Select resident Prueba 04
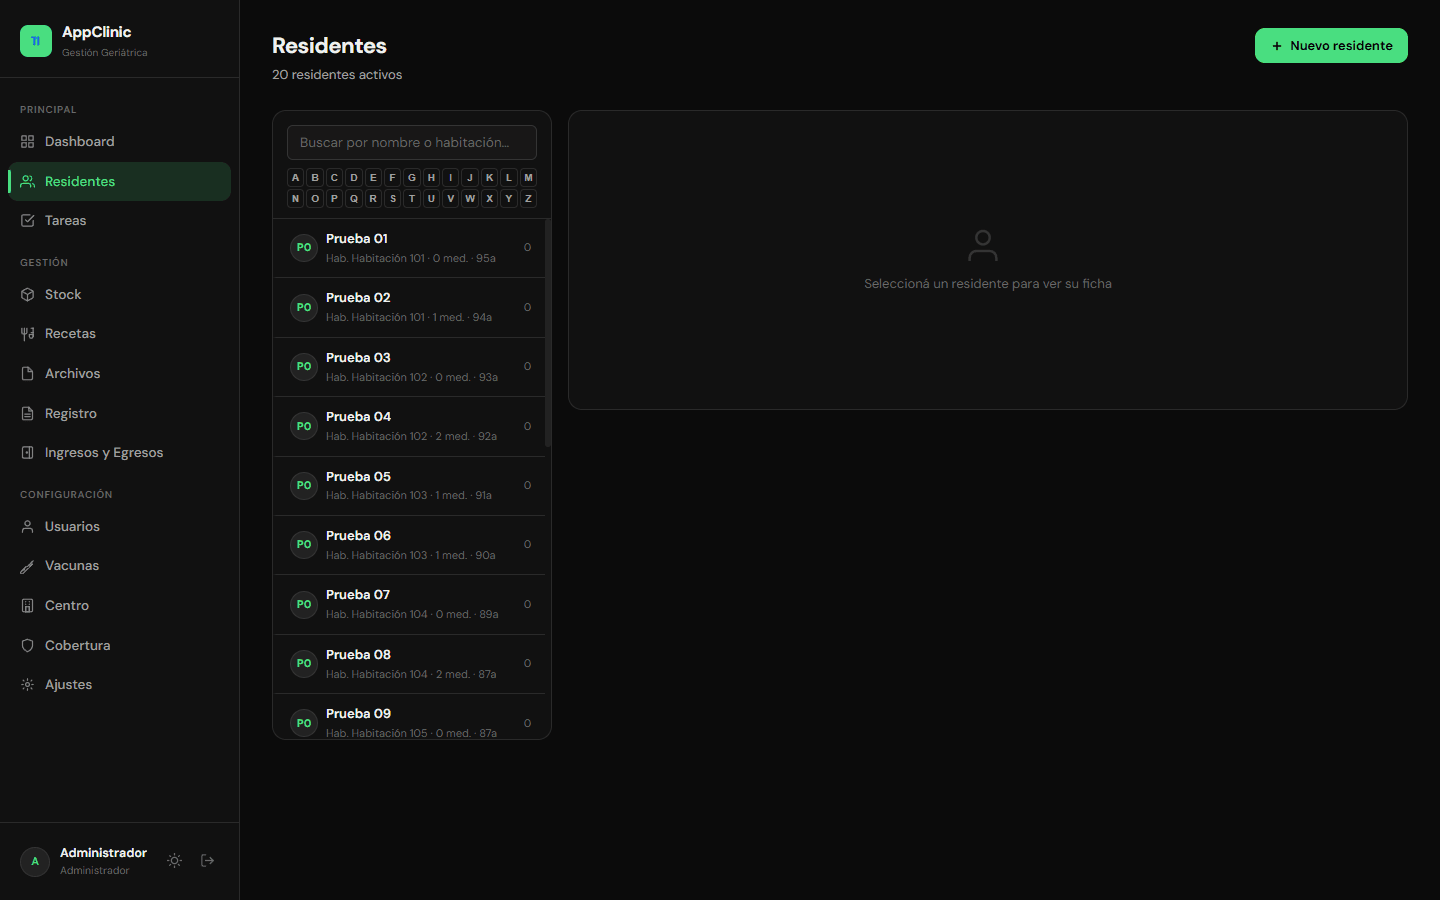1440x900 pixels. click(410, 427)
